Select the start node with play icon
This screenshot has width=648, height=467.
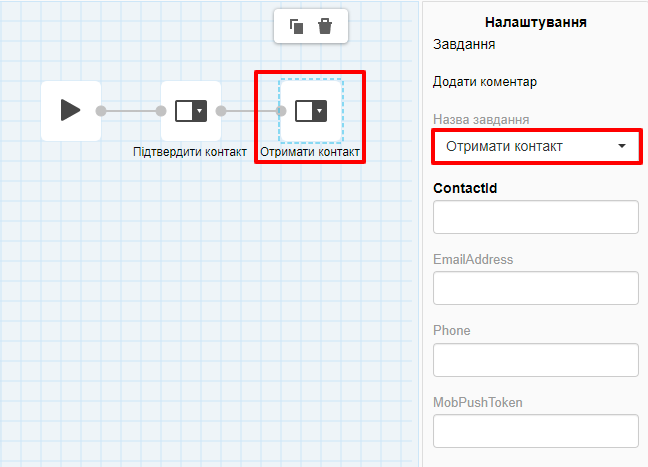[70, 110]
